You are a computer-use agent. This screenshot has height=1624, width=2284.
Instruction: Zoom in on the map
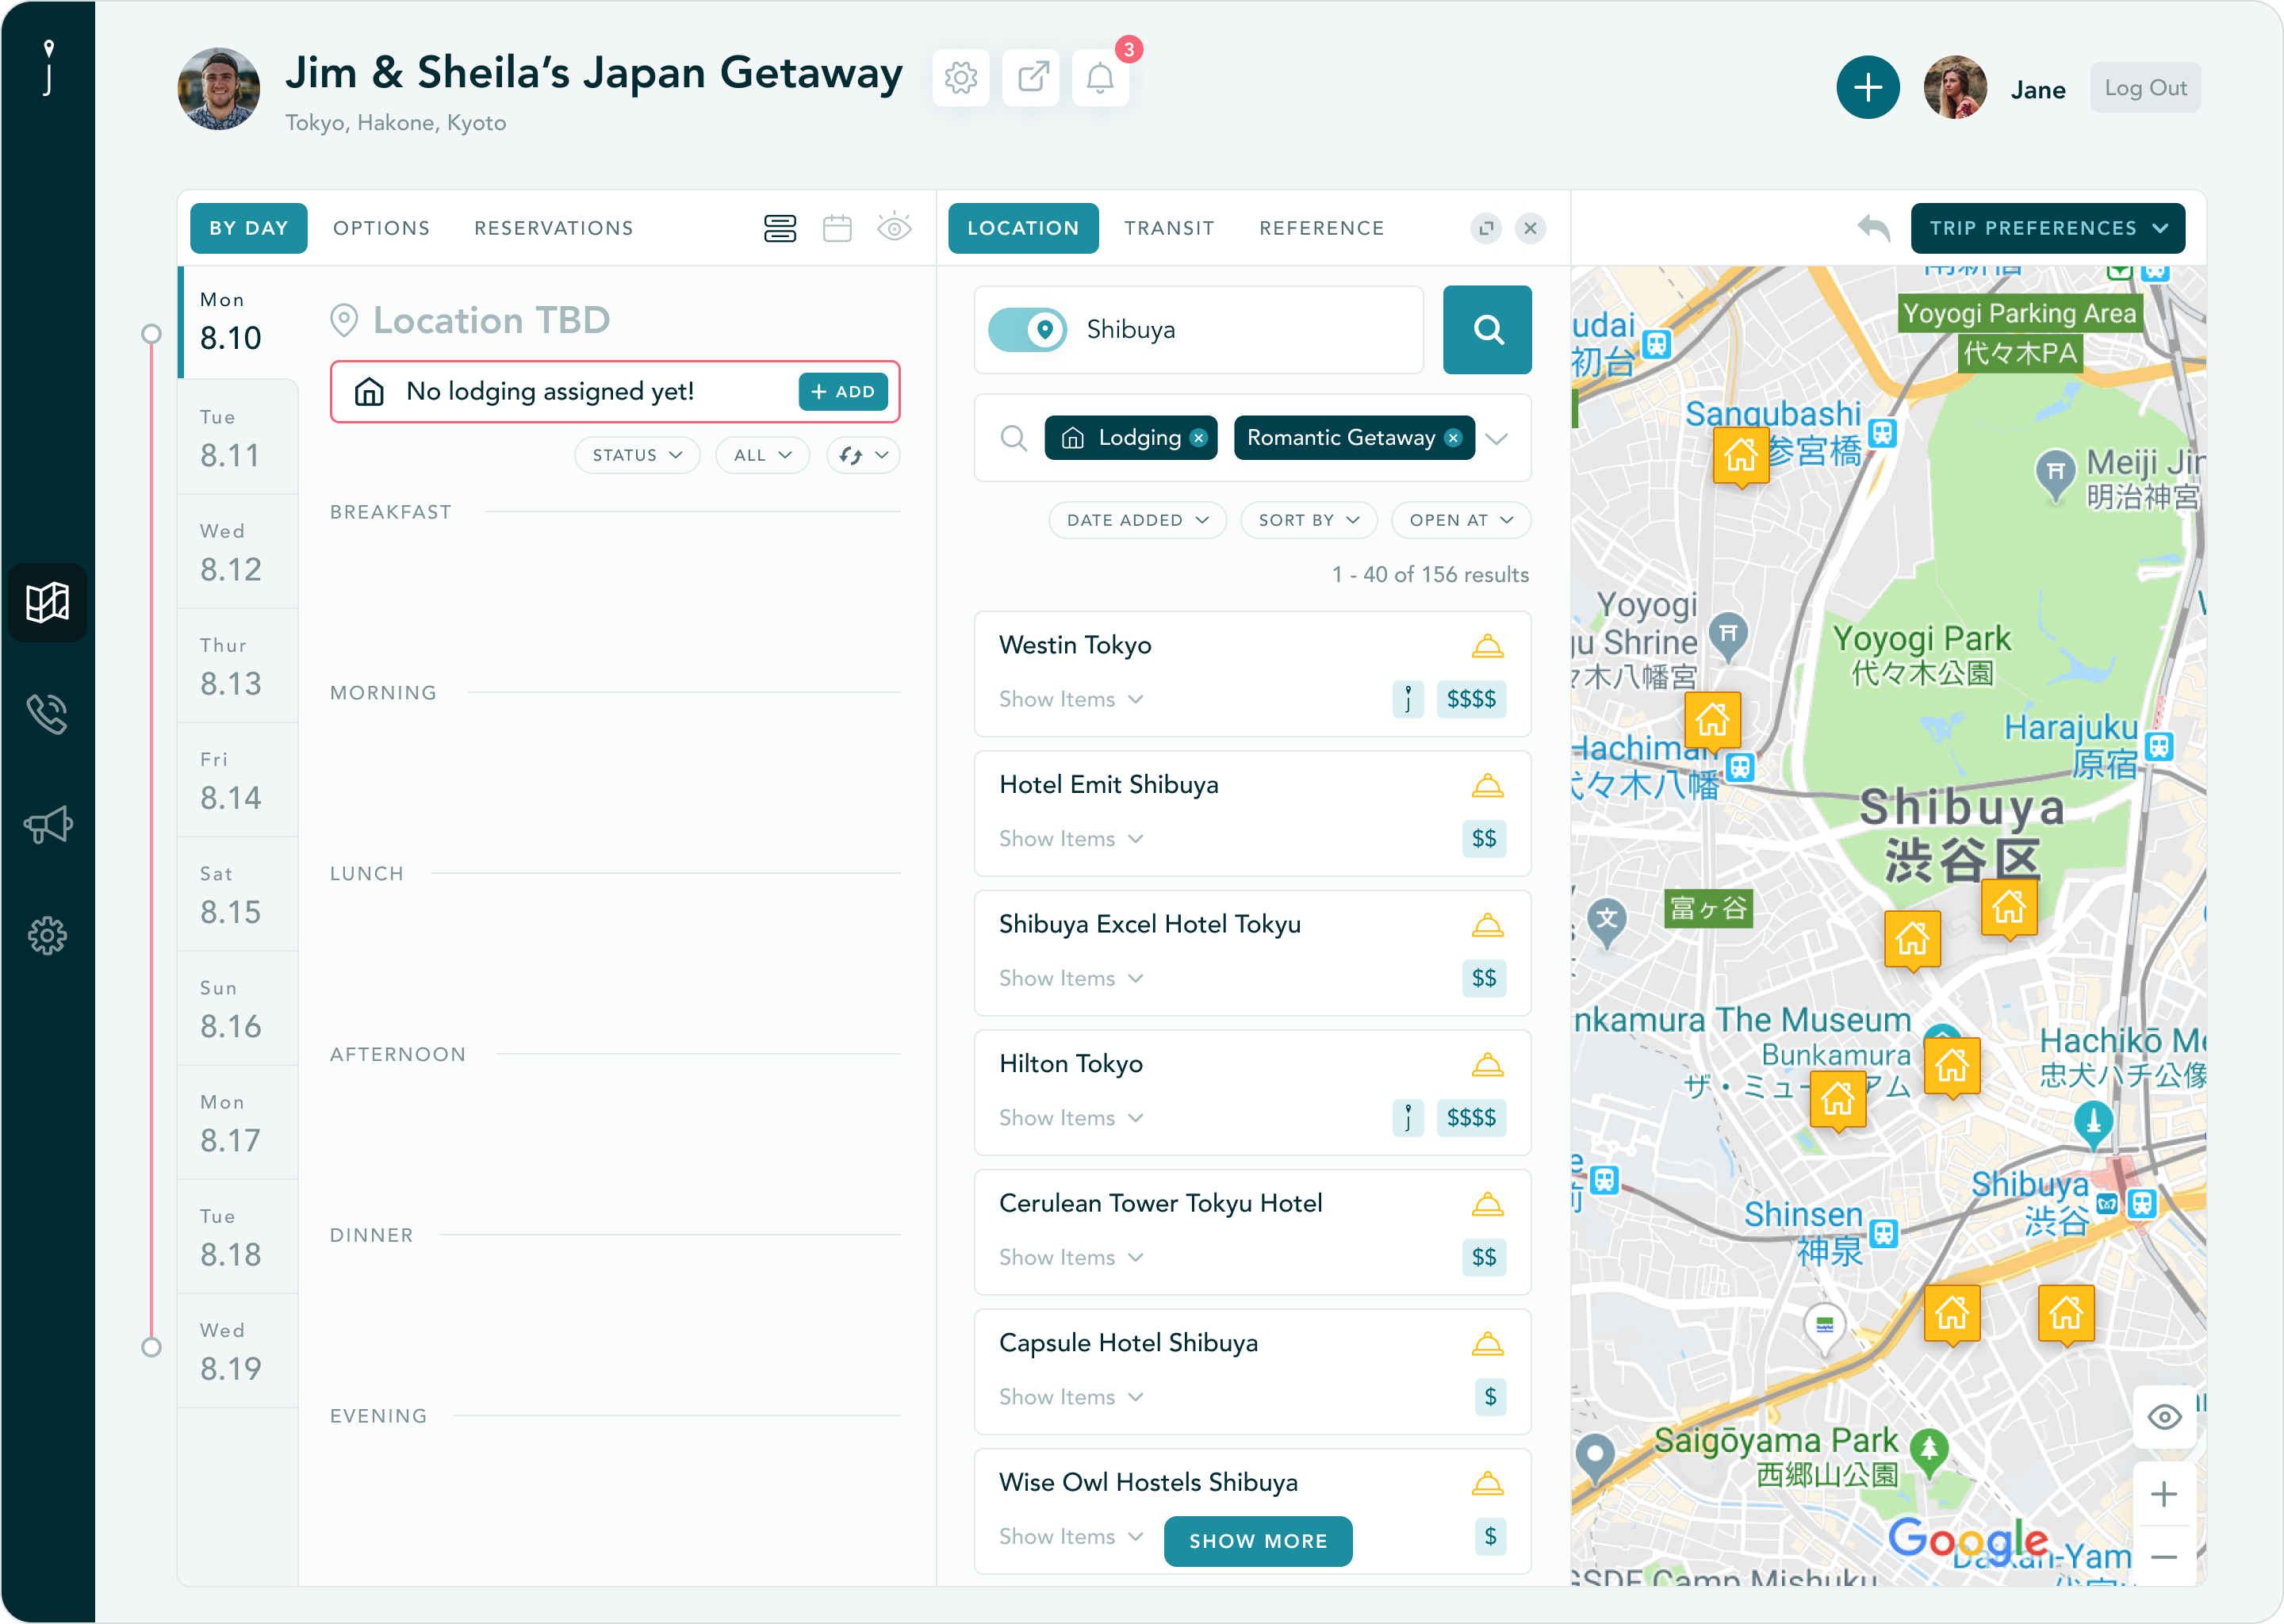[2164, 1494]
